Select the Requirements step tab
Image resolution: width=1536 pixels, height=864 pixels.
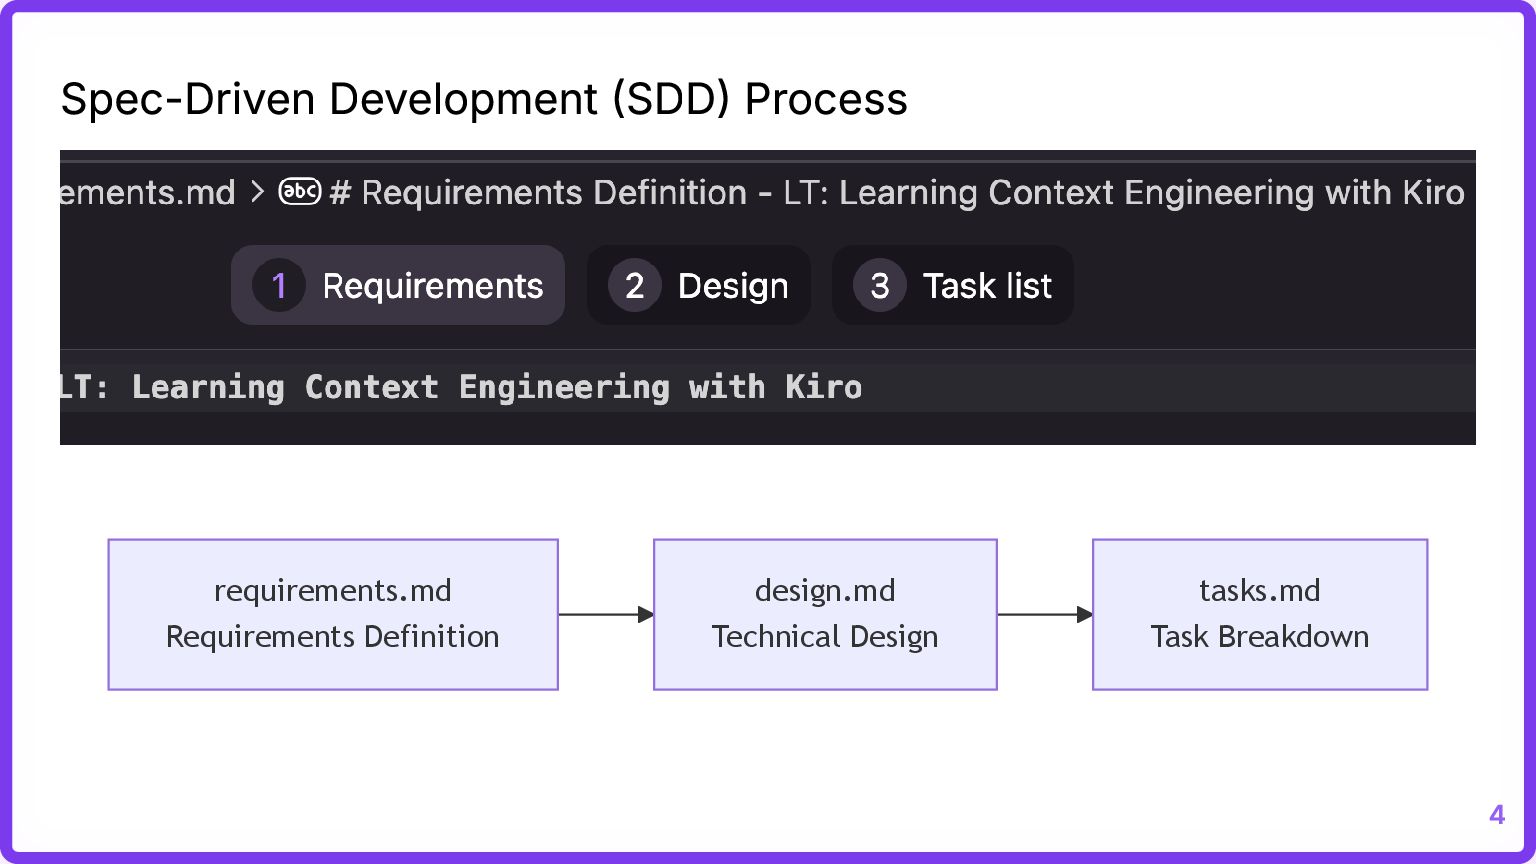398,285
